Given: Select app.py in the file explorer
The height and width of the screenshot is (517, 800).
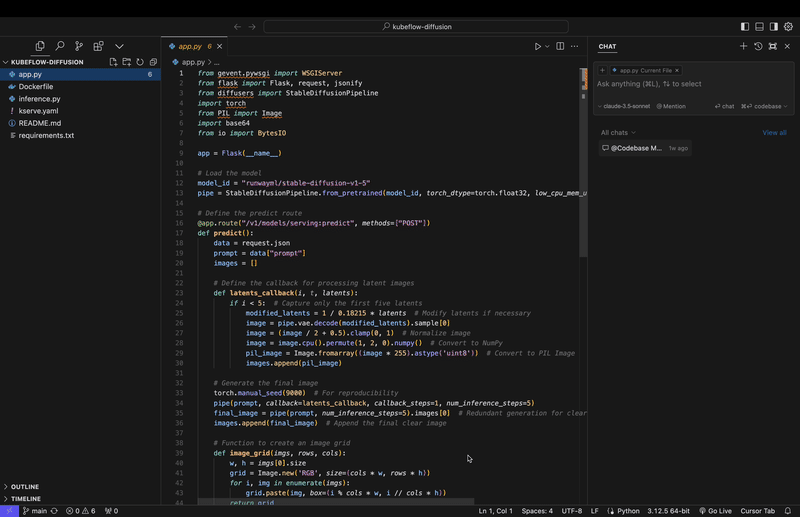Looking at the screenshot, I should coord(80,75).
